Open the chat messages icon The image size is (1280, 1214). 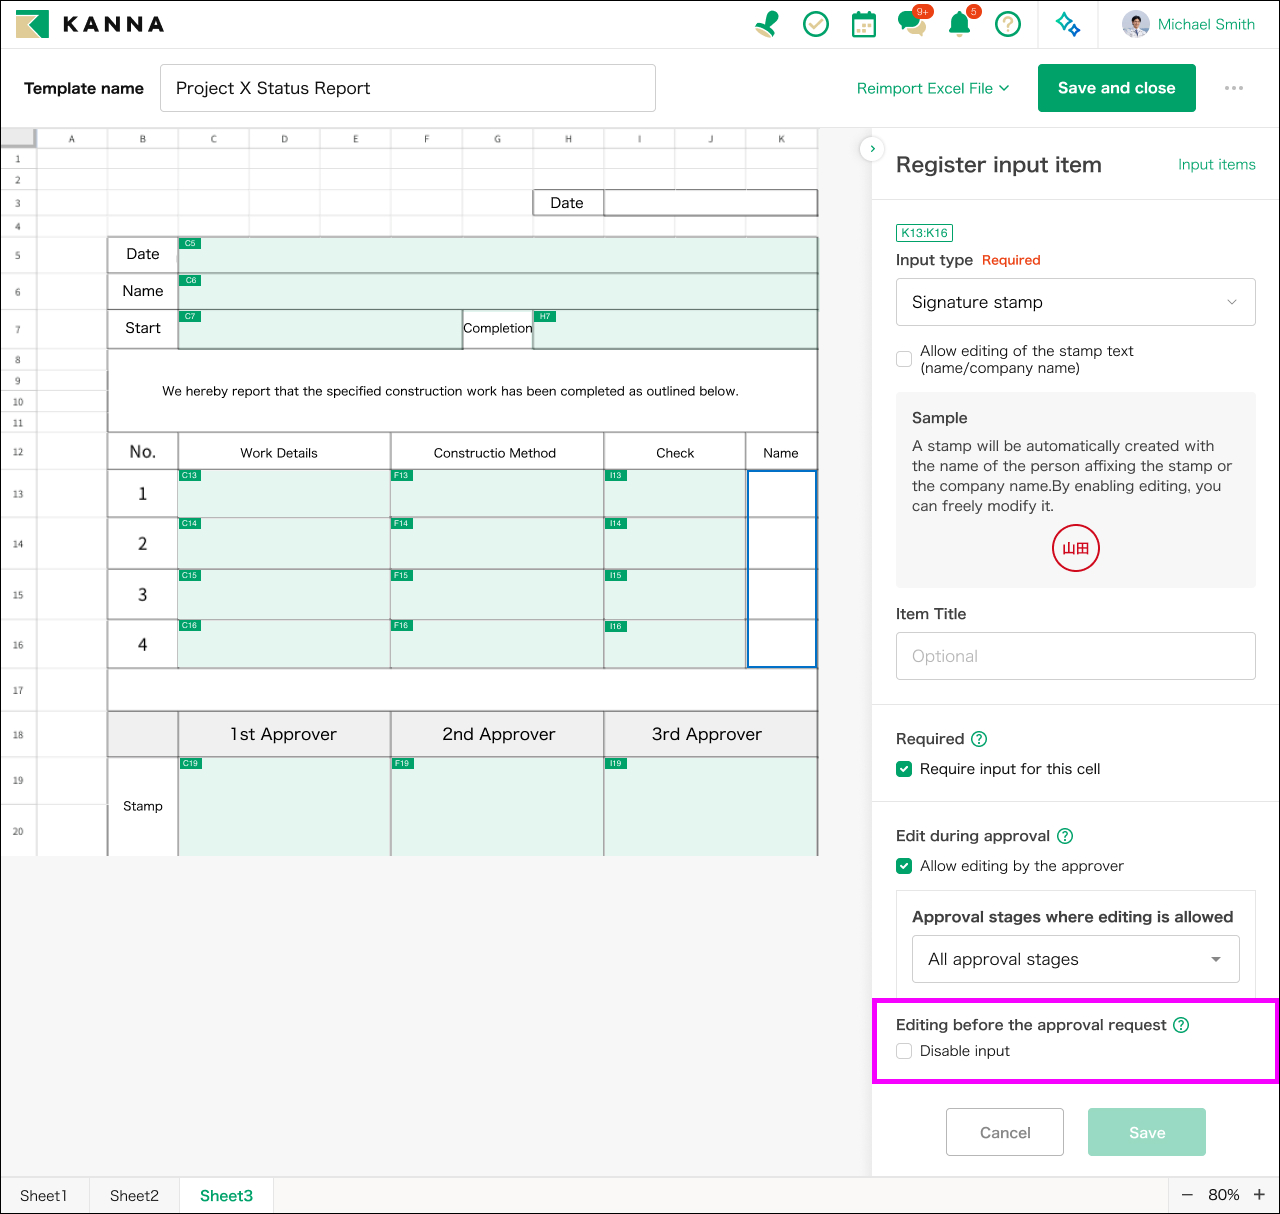[911, 24]
